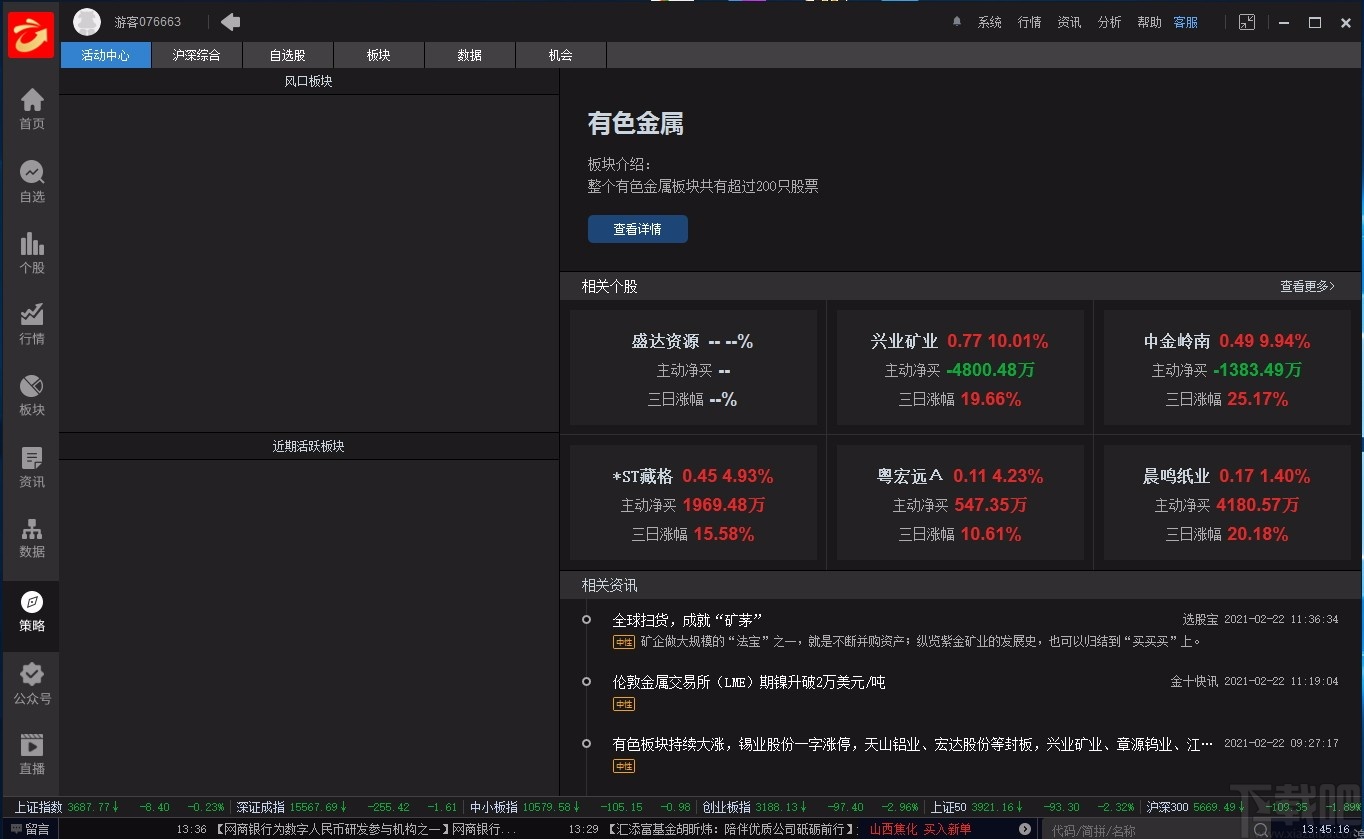Screen dimensions: 1364x839
Task: Click the window resize mode icon
Action: pos(1246,21)
